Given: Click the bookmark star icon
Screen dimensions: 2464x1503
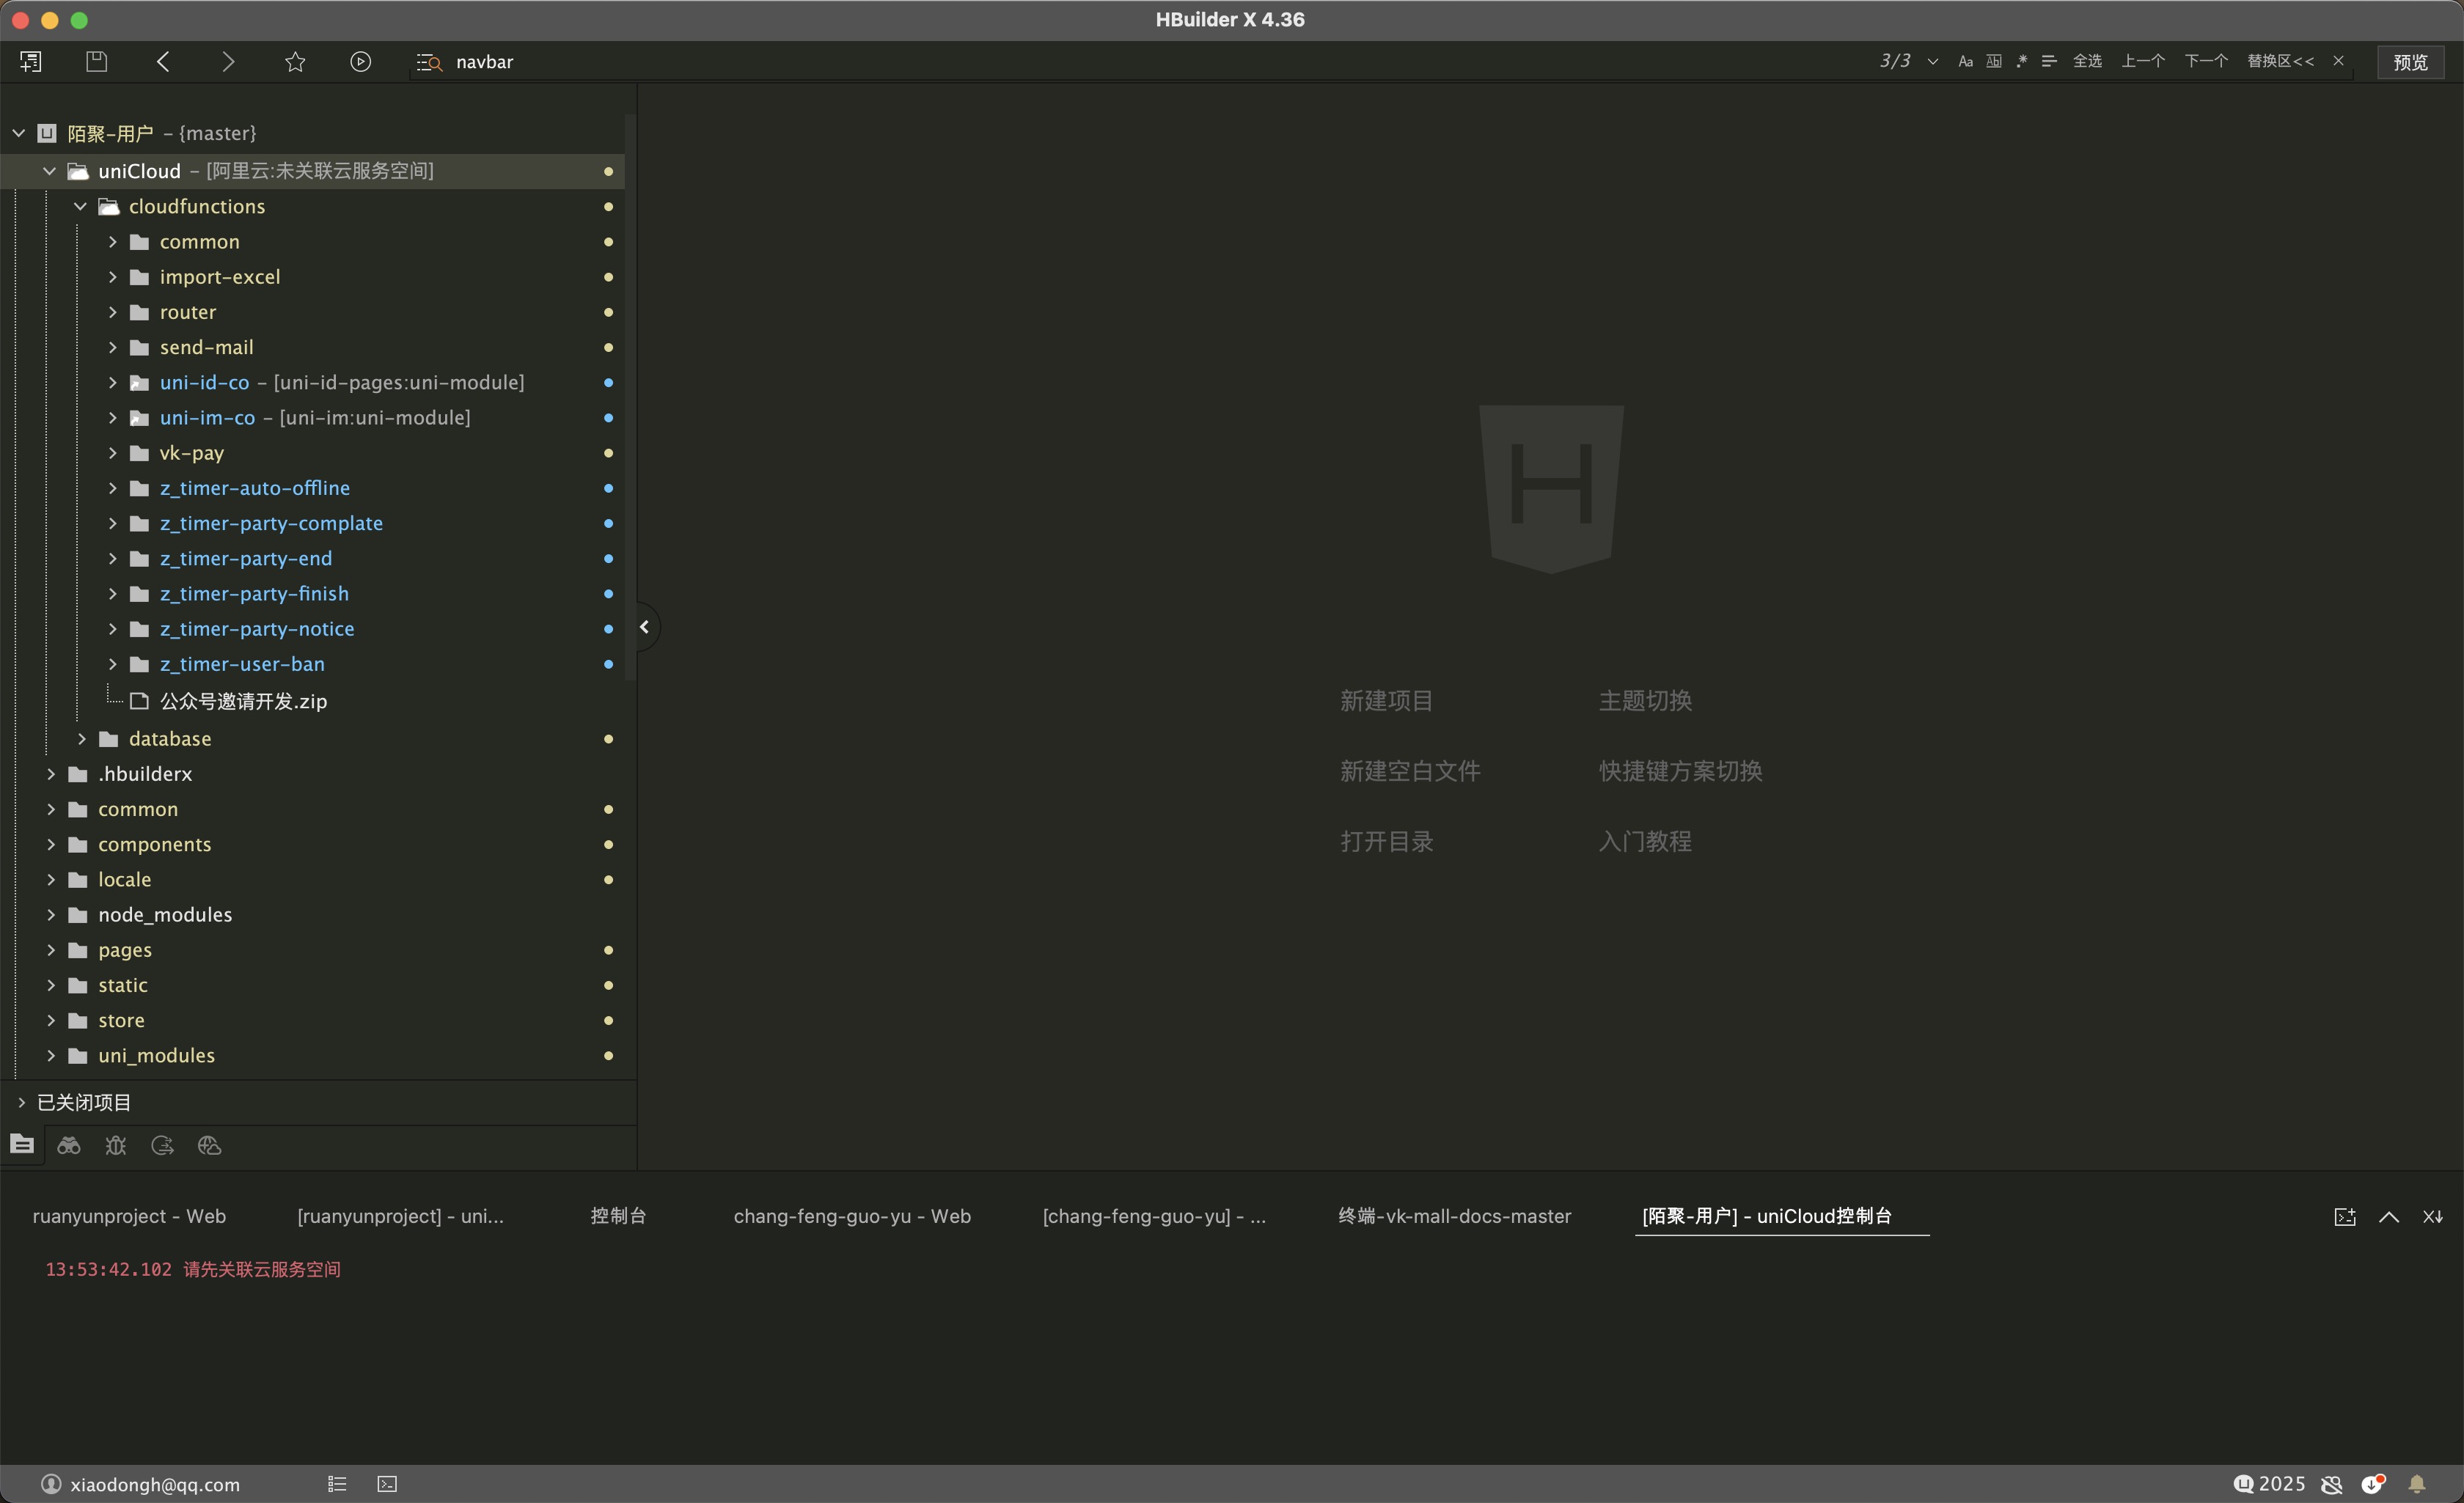Looking at the screenshot, I should point(295,62).
